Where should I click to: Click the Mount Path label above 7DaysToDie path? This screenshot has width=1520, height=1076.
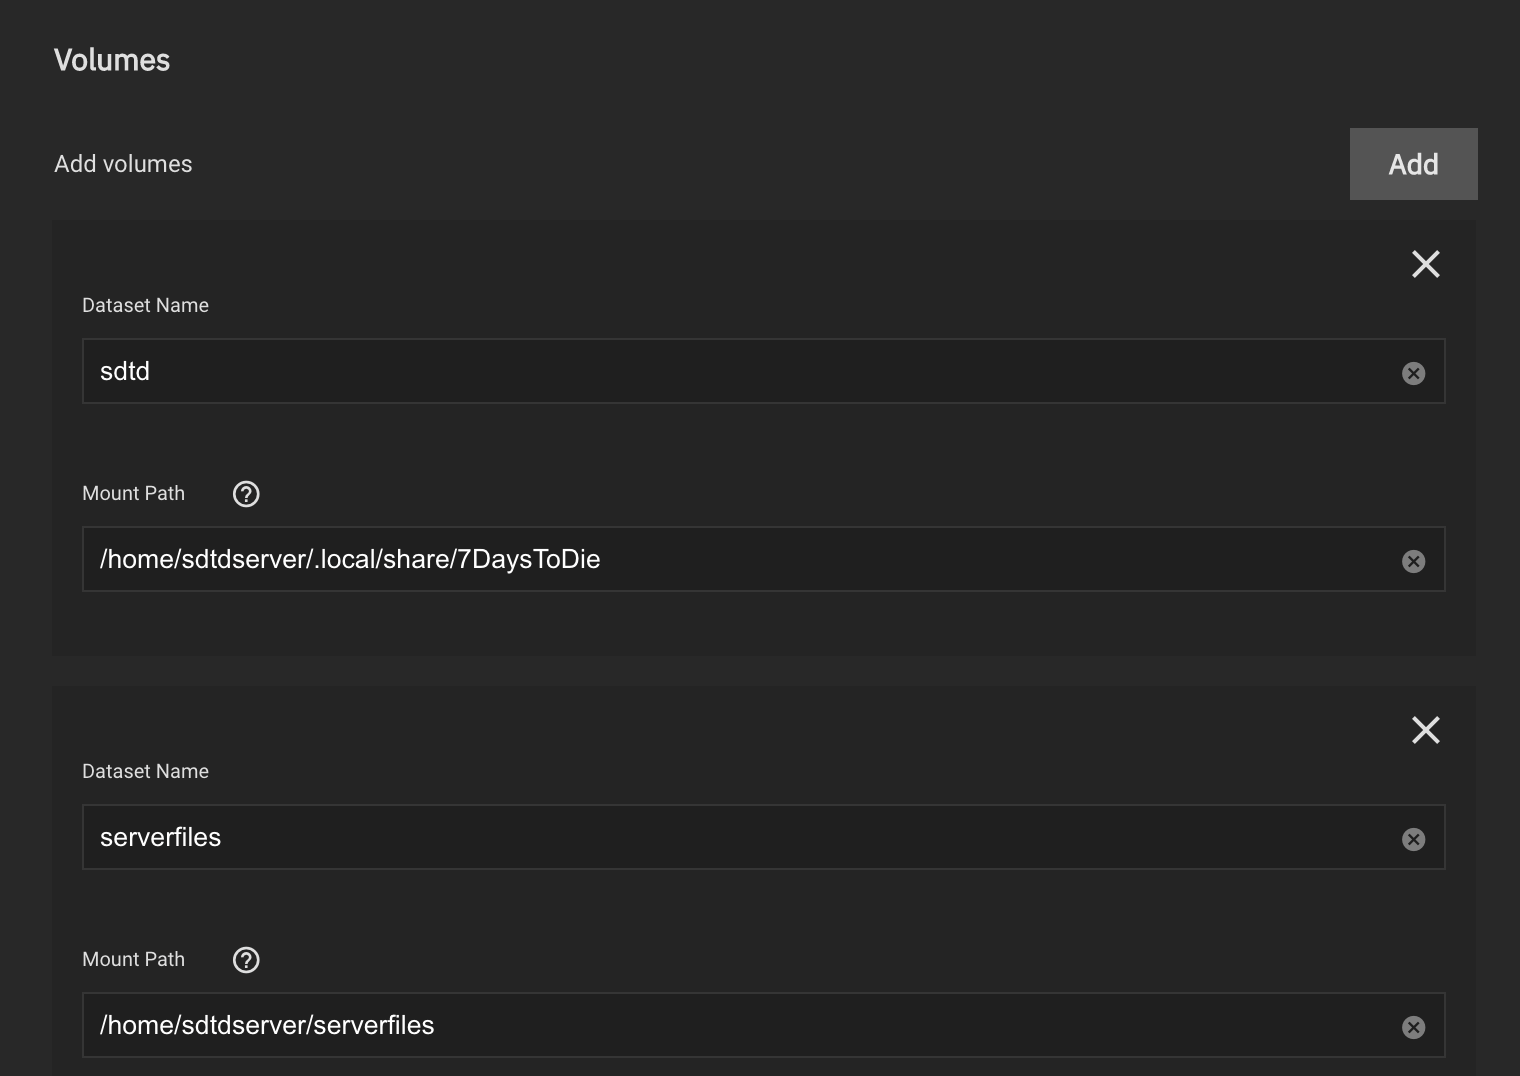click(x=133, y=493)
